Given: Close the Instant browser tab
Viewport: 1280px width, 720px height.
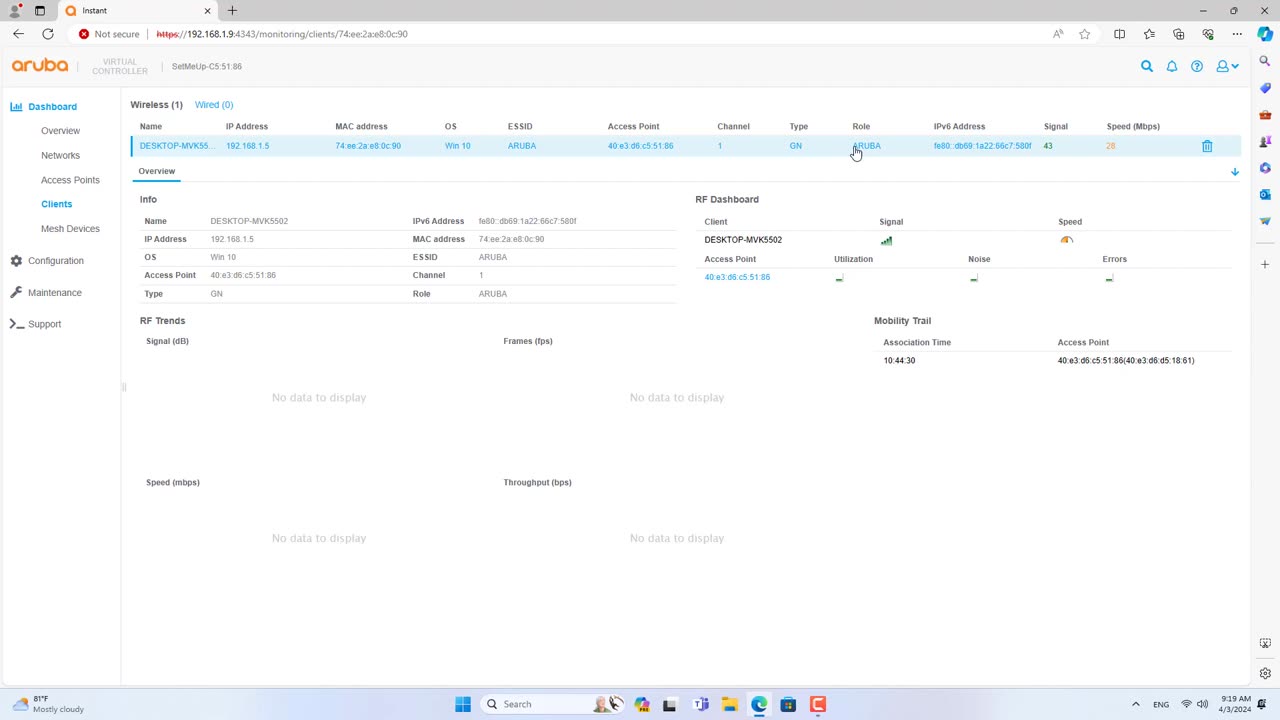Looking at the screenshot, I should point(208,11).
